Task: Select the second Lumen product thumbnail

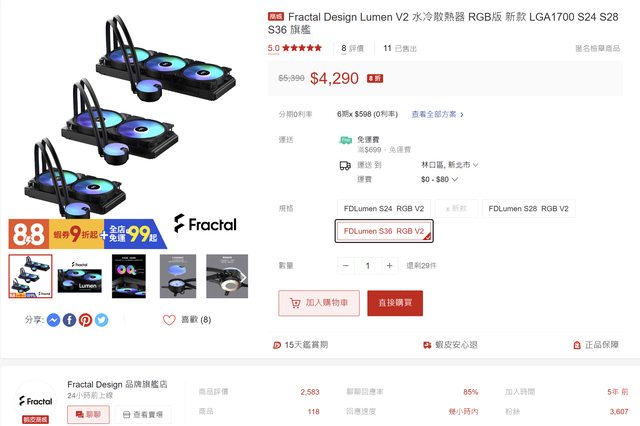Action: point(80,276)
